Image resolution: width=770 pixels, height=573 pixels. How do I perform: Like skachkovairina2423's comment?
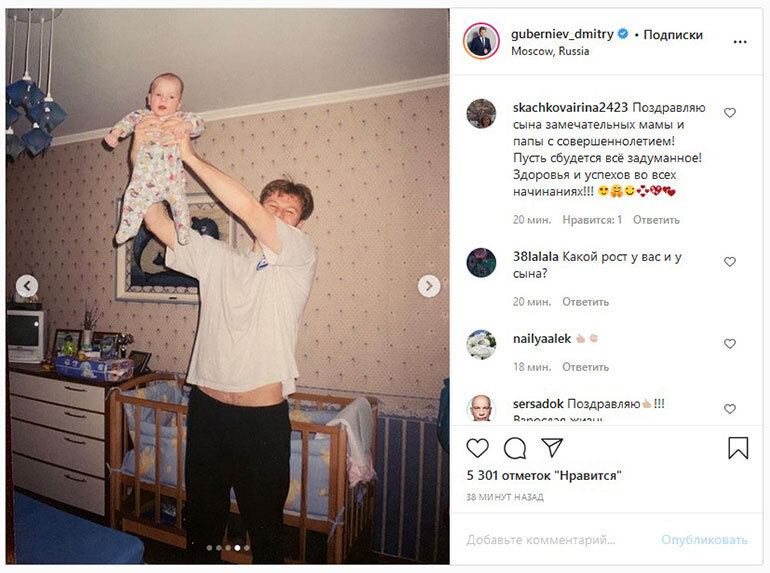point(730,112)
